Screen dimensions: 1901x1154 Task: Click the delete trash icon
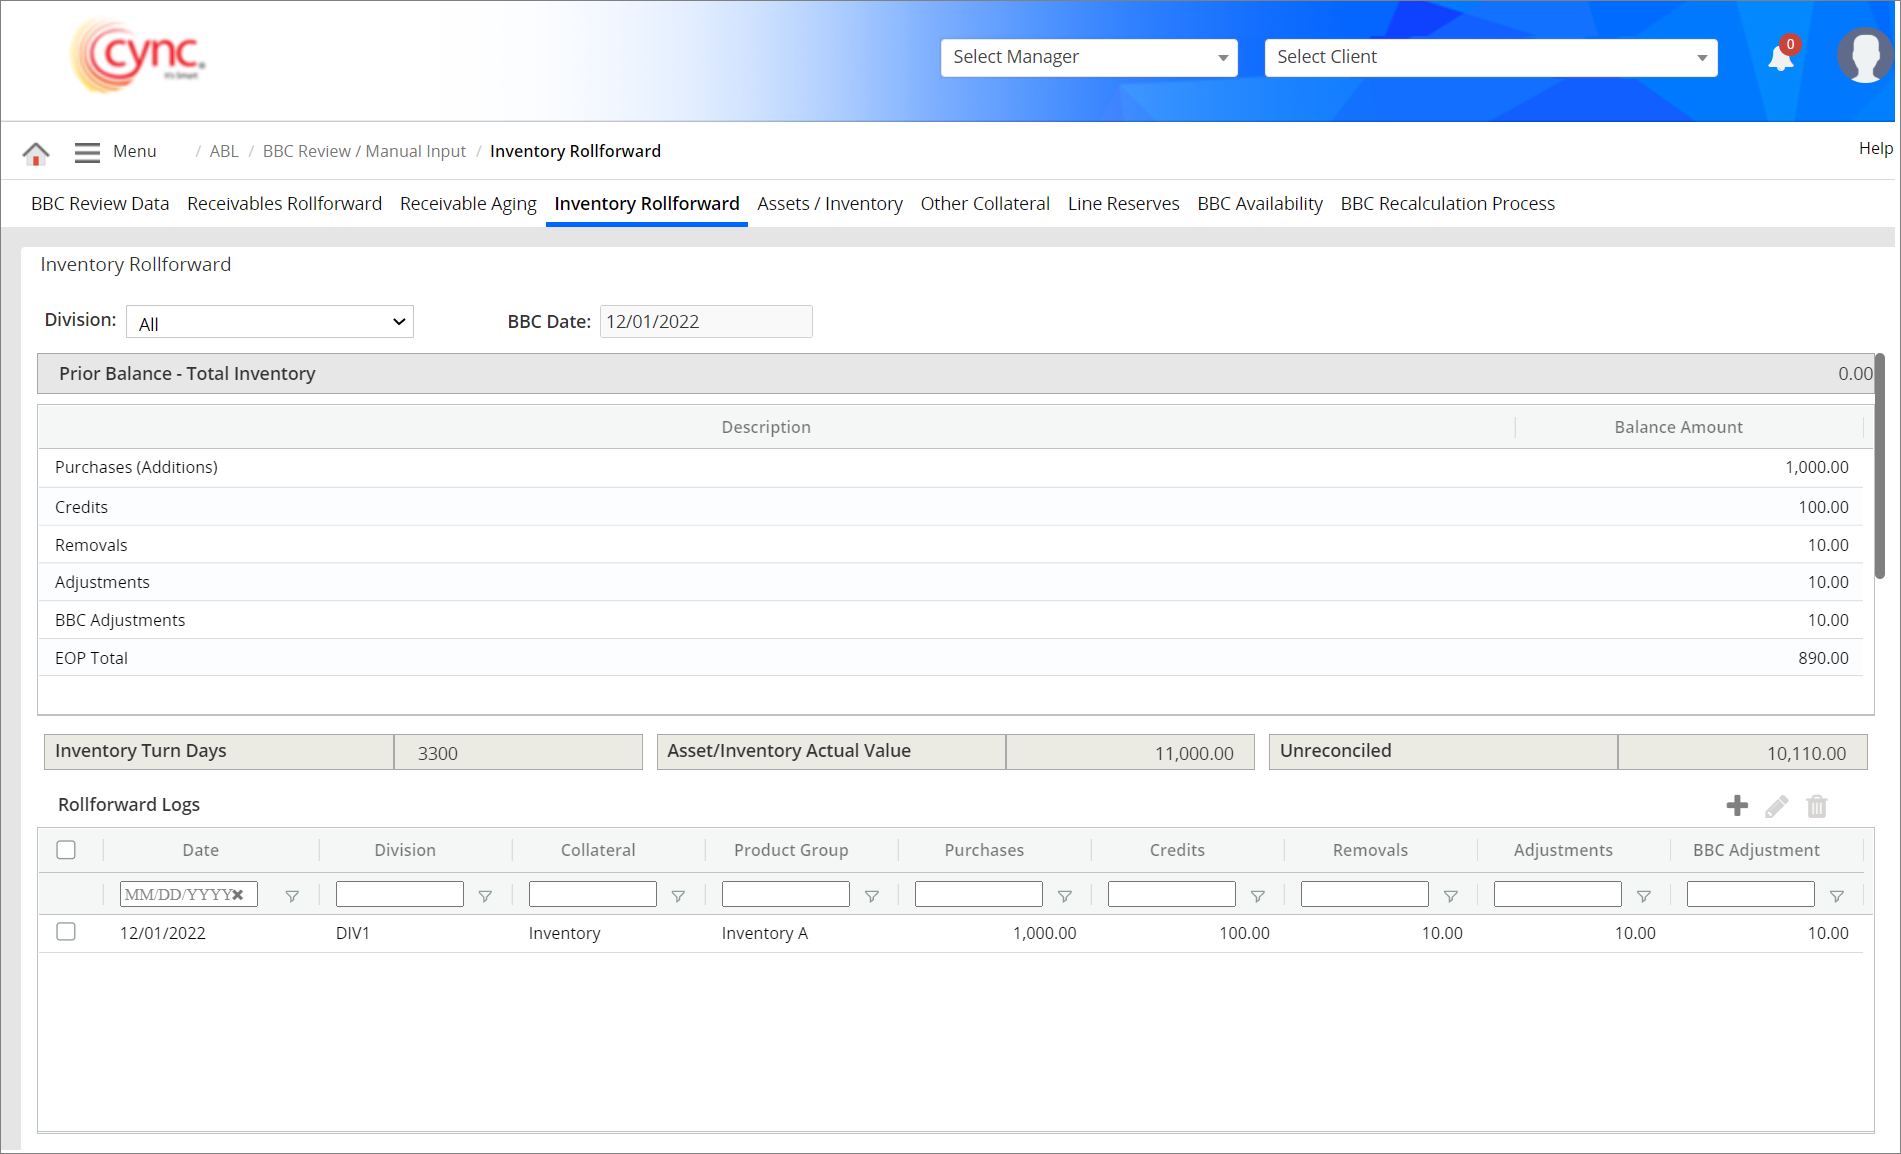[x=1817, y=806]
